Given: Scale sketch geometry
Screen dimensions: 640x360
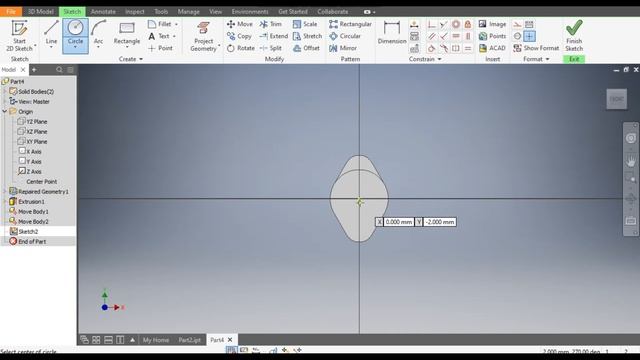Looking at the screenshot, I should point(305,24).
